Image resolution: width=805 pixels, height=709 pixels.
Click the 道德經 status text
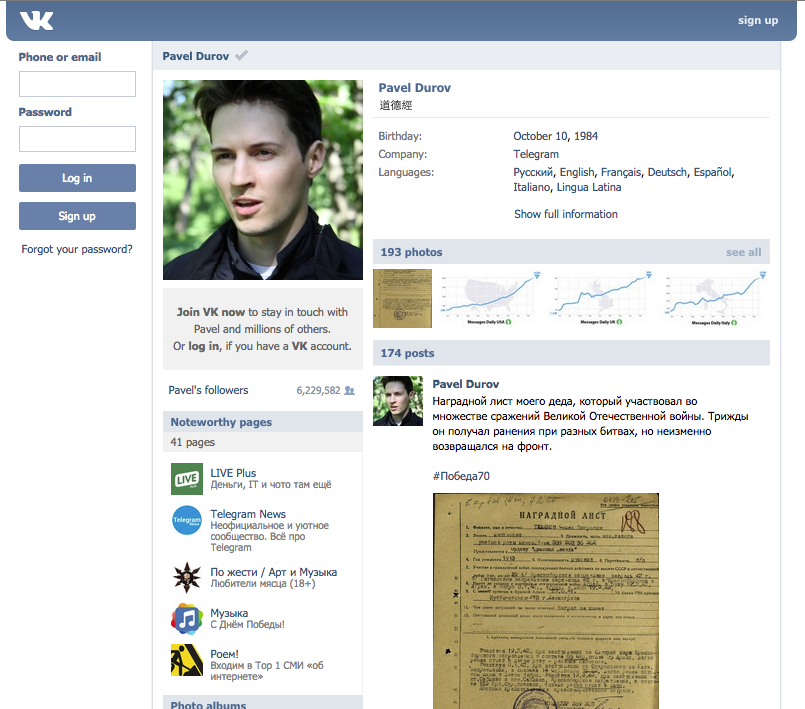[x=396, y=105]
